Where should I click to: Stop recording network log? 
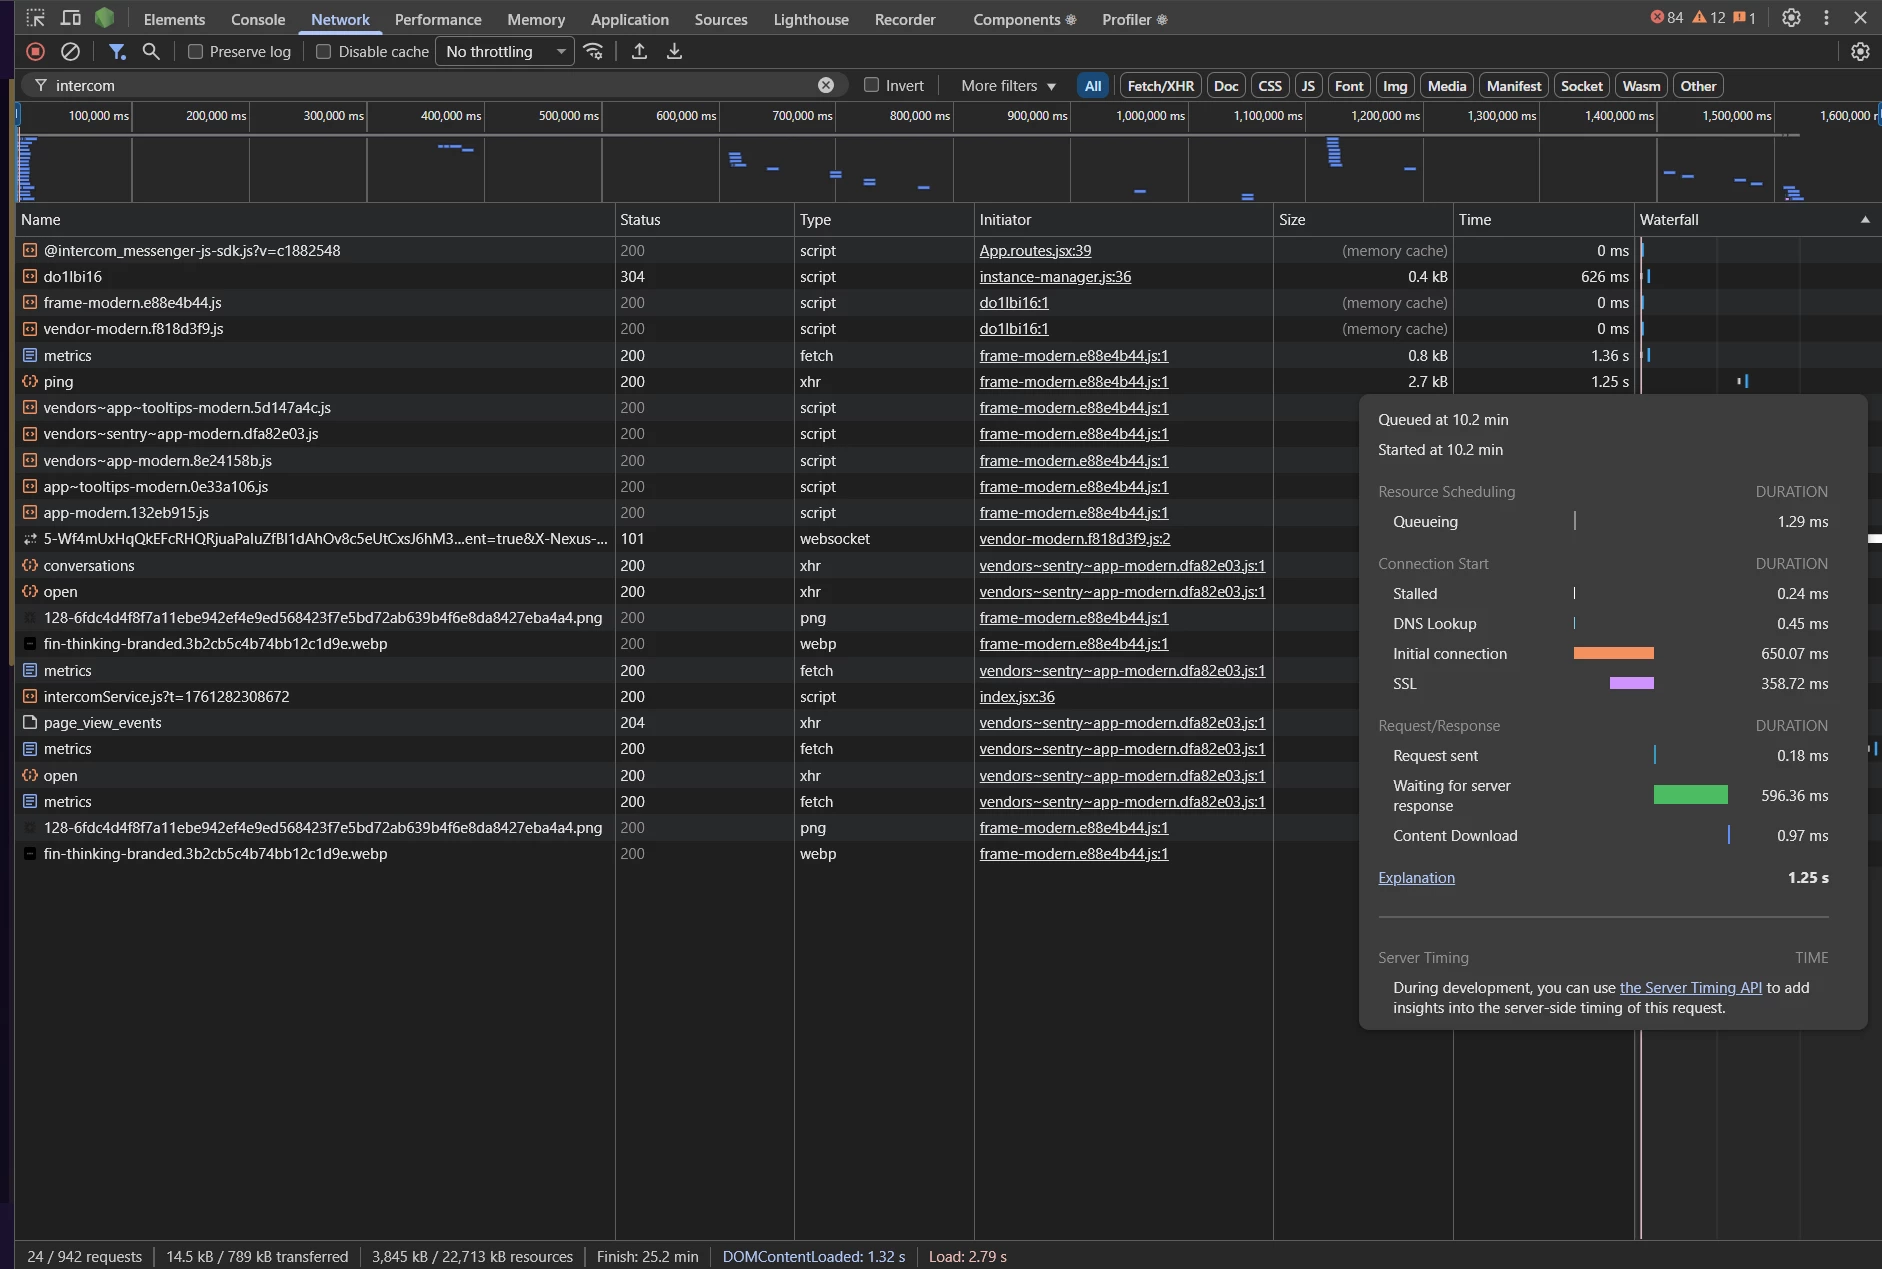(36, 51)
